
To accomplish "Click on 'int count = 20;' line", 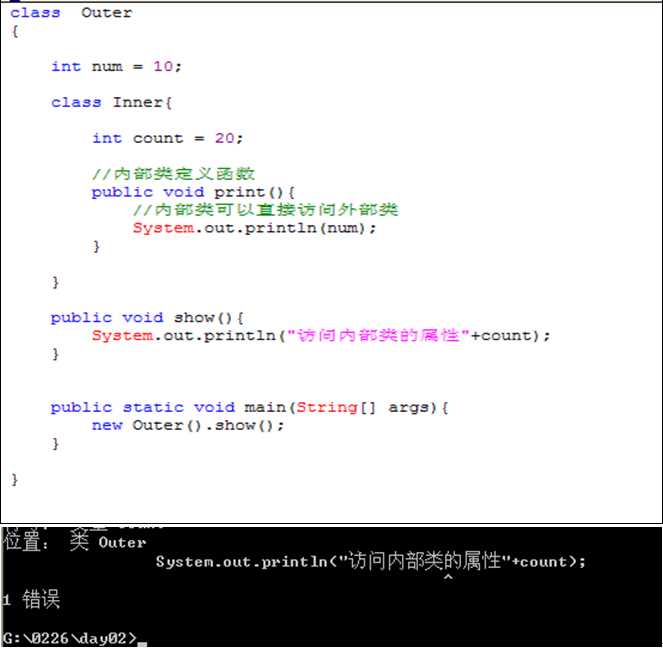I will (x=167, y=138).
